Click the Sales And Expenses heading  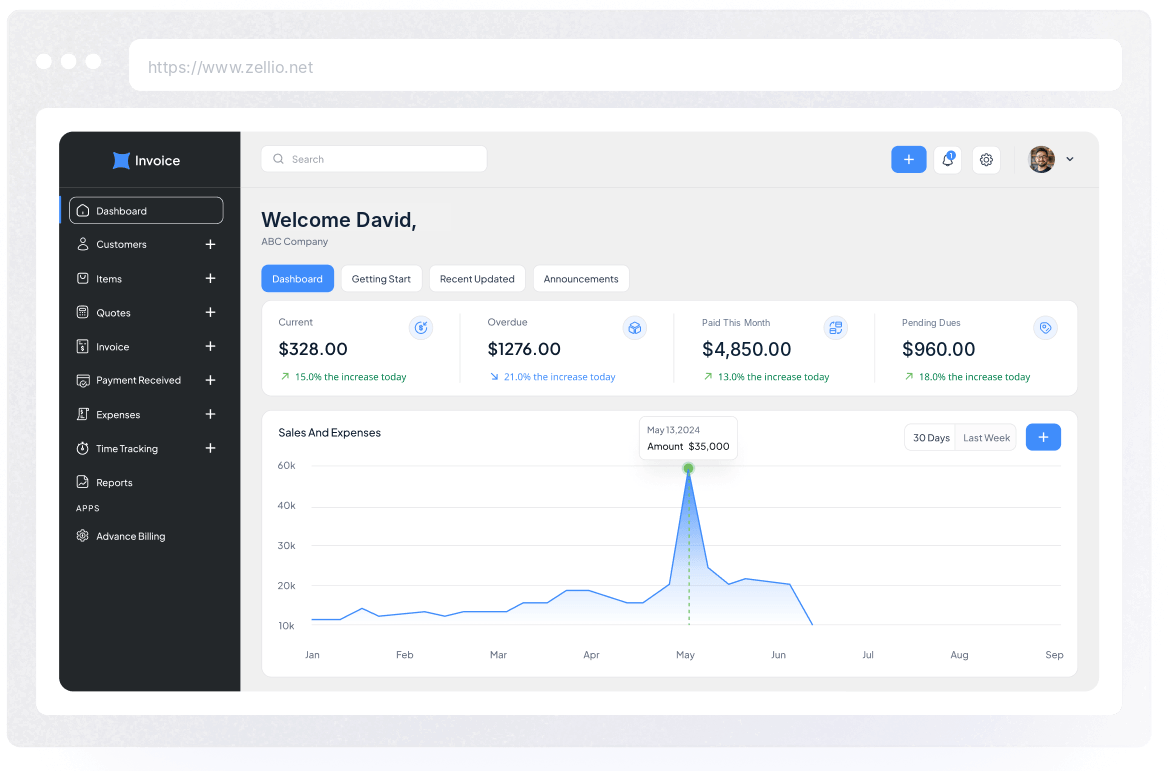click(x=329, y=432)
